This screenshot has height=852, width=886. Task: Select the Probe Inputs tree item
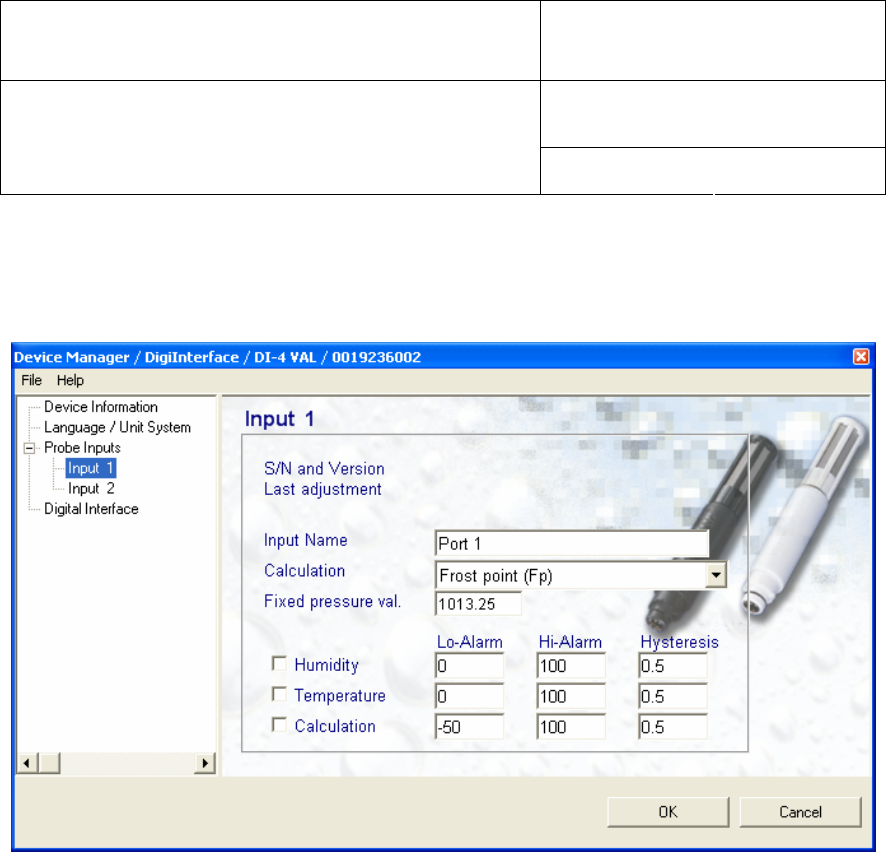(x=82, y=447)
